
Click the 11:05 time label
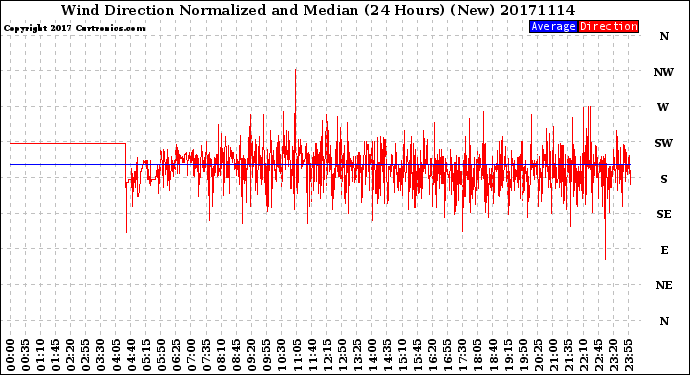297,355
